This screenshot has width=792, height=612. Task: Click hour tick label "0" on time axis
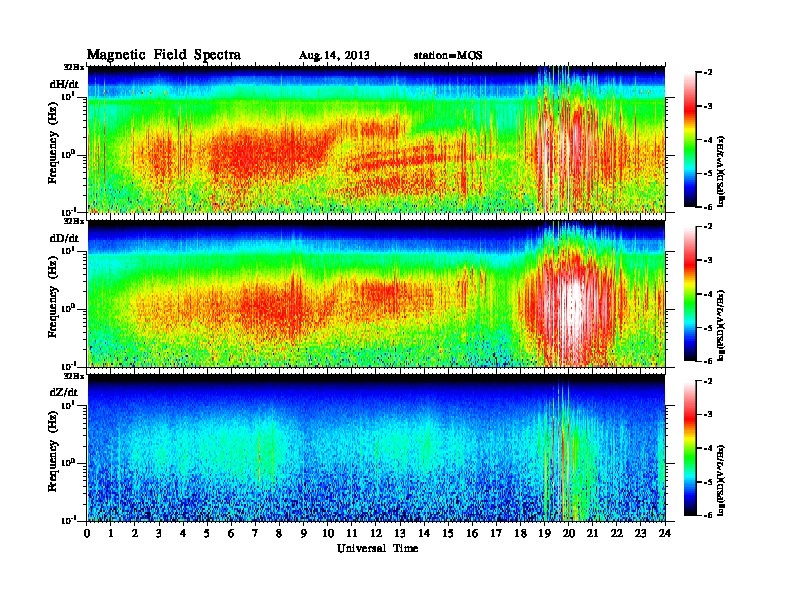[88, 534]
